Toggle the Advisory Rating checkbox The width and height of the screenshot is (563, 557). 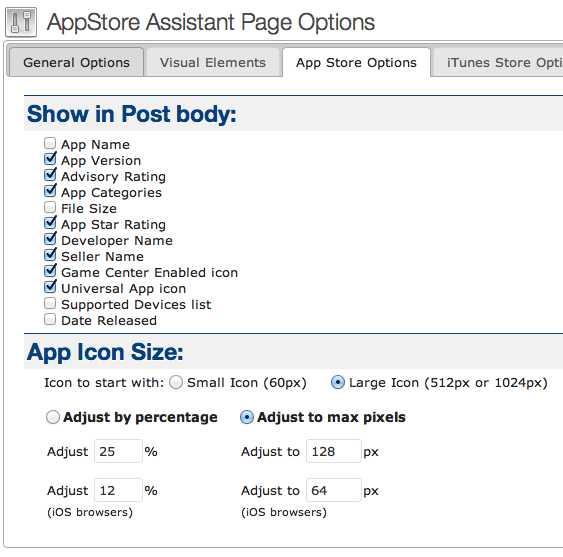[x=50, y=175]
